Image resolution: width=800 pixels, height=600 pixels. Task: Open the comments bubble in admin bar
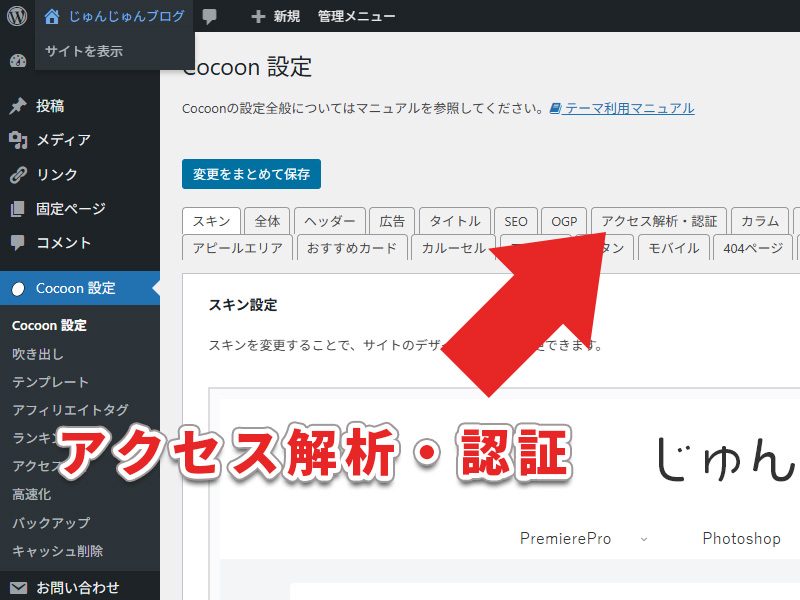pyautogui.click(x=209, y=16)
